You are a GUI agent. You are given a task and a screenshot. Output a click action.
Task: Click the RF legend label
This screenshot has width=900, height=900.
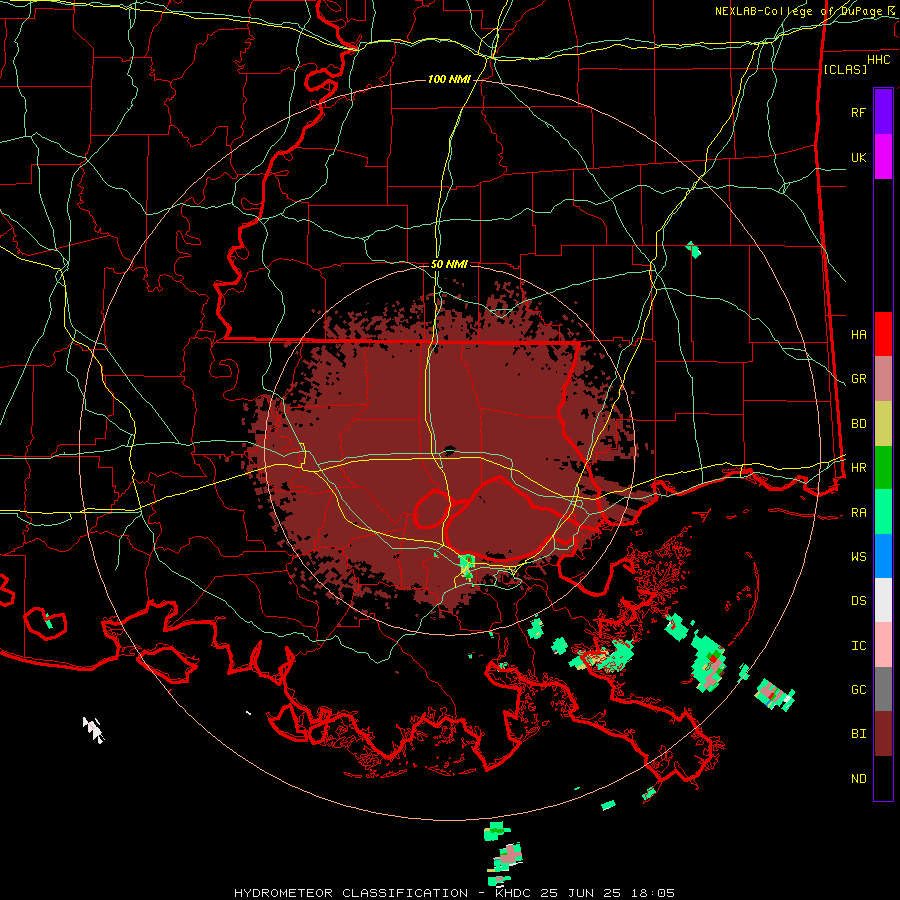tap(858, 112)
